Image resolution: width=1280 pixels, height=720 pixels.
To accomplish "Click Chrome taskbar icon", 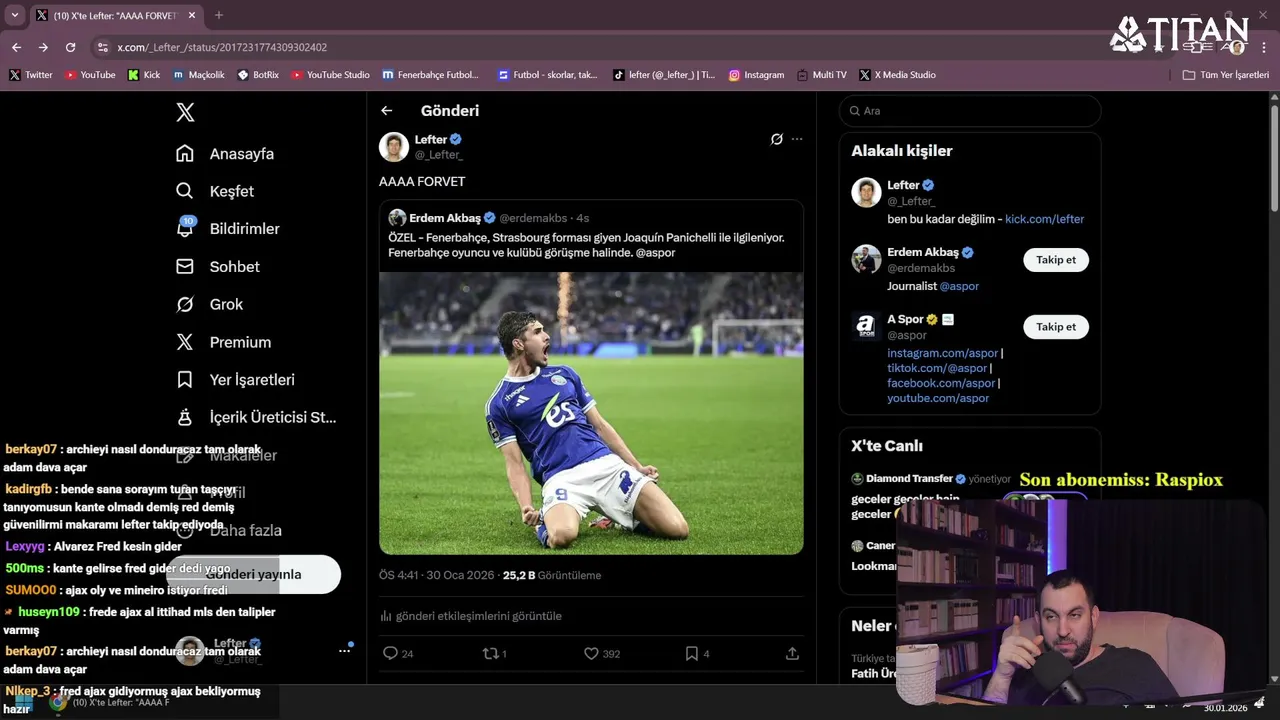I will click(x=59, y=703).
